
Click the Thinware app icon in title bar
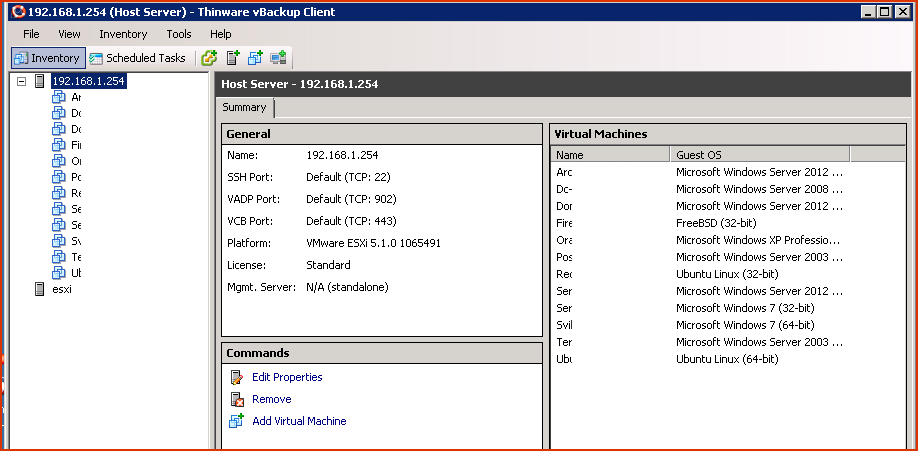(19, 11)
